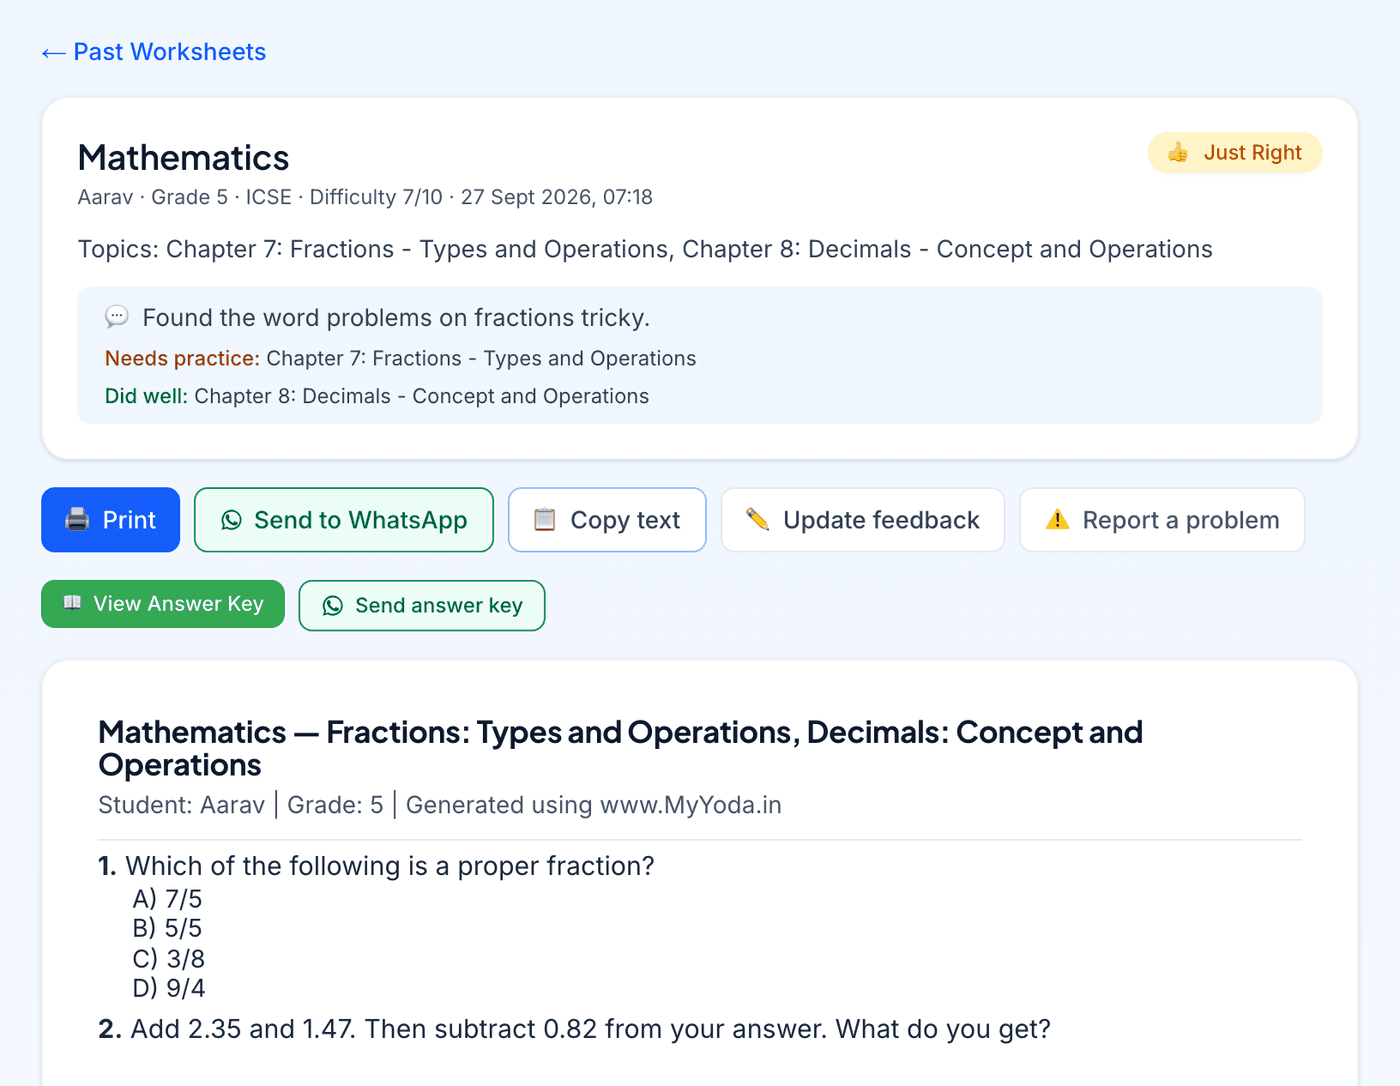This screenshot has width=1400, height=1086.
Task: Click question 2 'Add 2.35 and 1.47'
Action: click(574, 1029)
